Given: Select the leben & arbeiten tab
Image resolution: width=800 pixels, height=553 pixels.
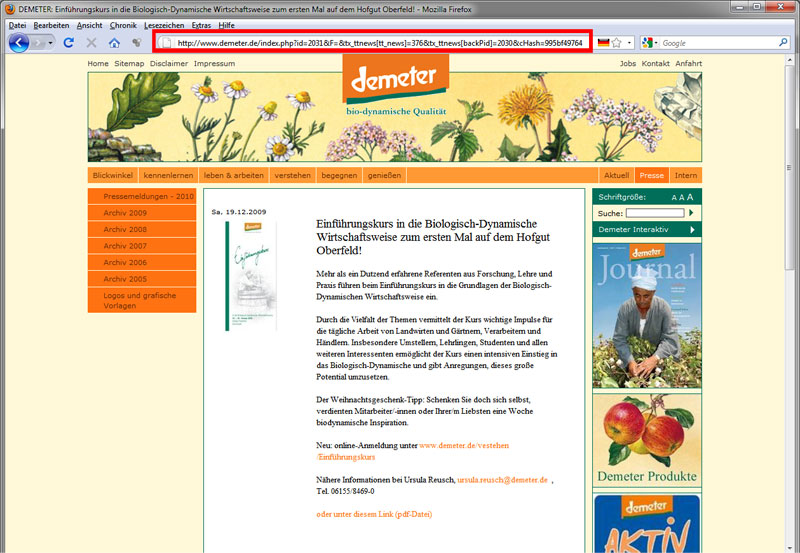Looking at the screenshot, I should (234, 175).
